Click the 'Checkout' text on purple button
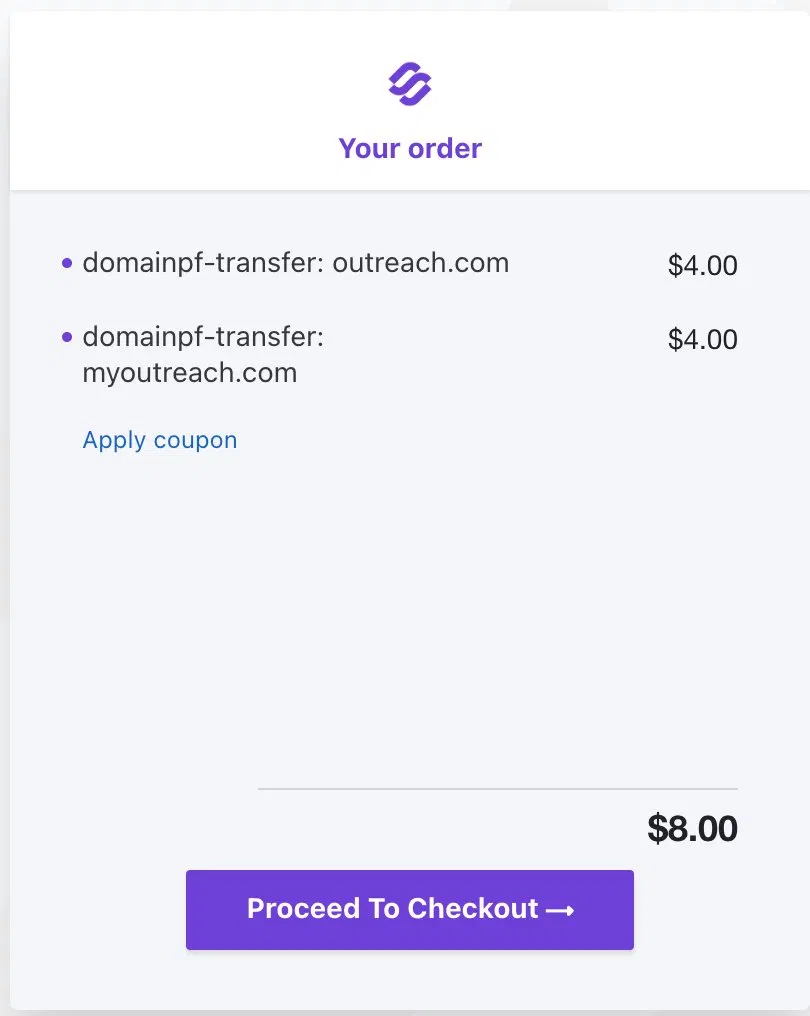Image resolution: width=810 pixels, height=1016 pixels. click(473, 908)
